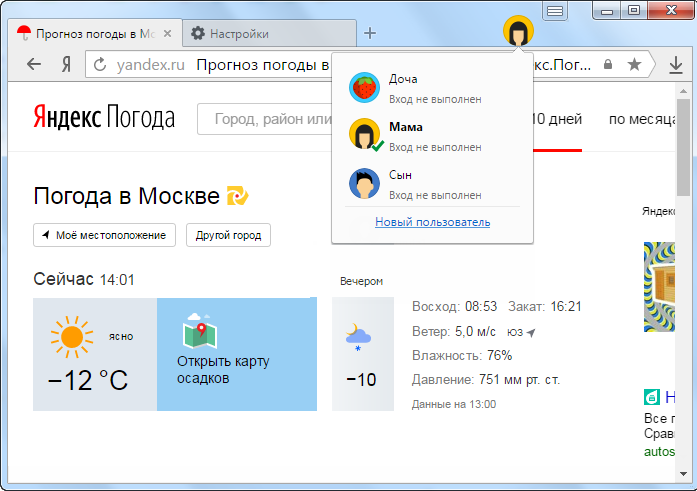The width and height of the screenshot is (697, 491).
Task: Click the Давление: 751 мм рт. ст. text
Action: click(486, 380)
